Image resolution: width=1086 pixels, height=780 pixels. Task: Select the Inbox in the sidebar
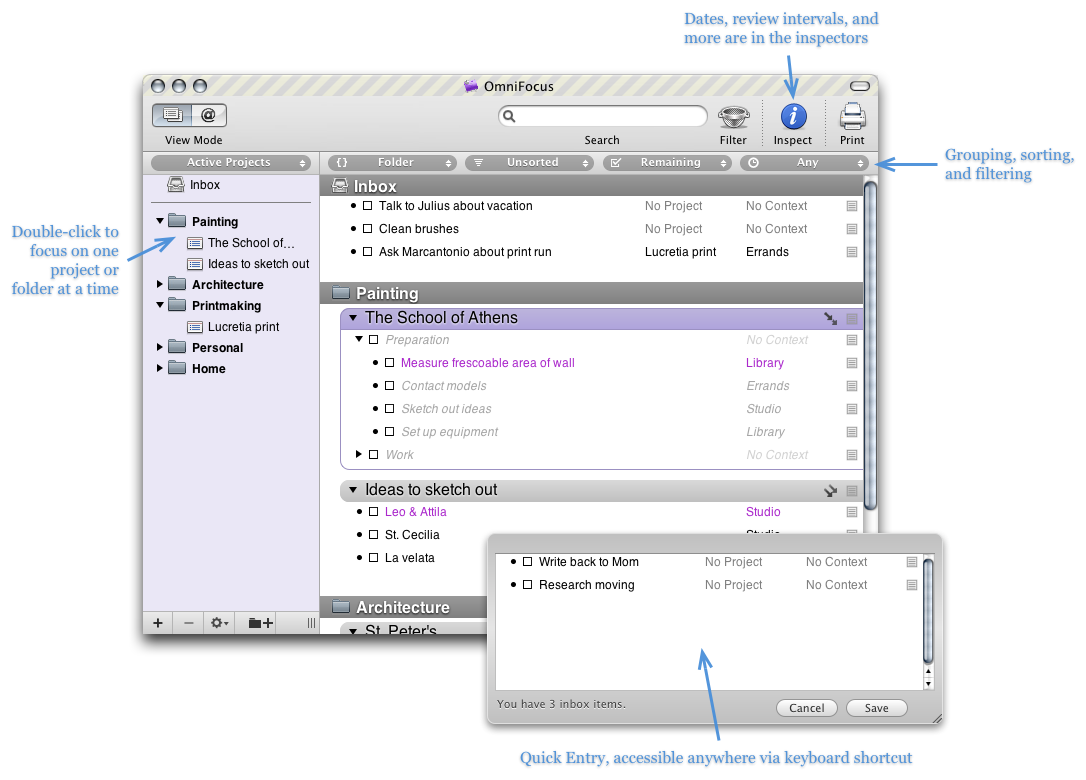pyautogui.click(x=204, y=185)
